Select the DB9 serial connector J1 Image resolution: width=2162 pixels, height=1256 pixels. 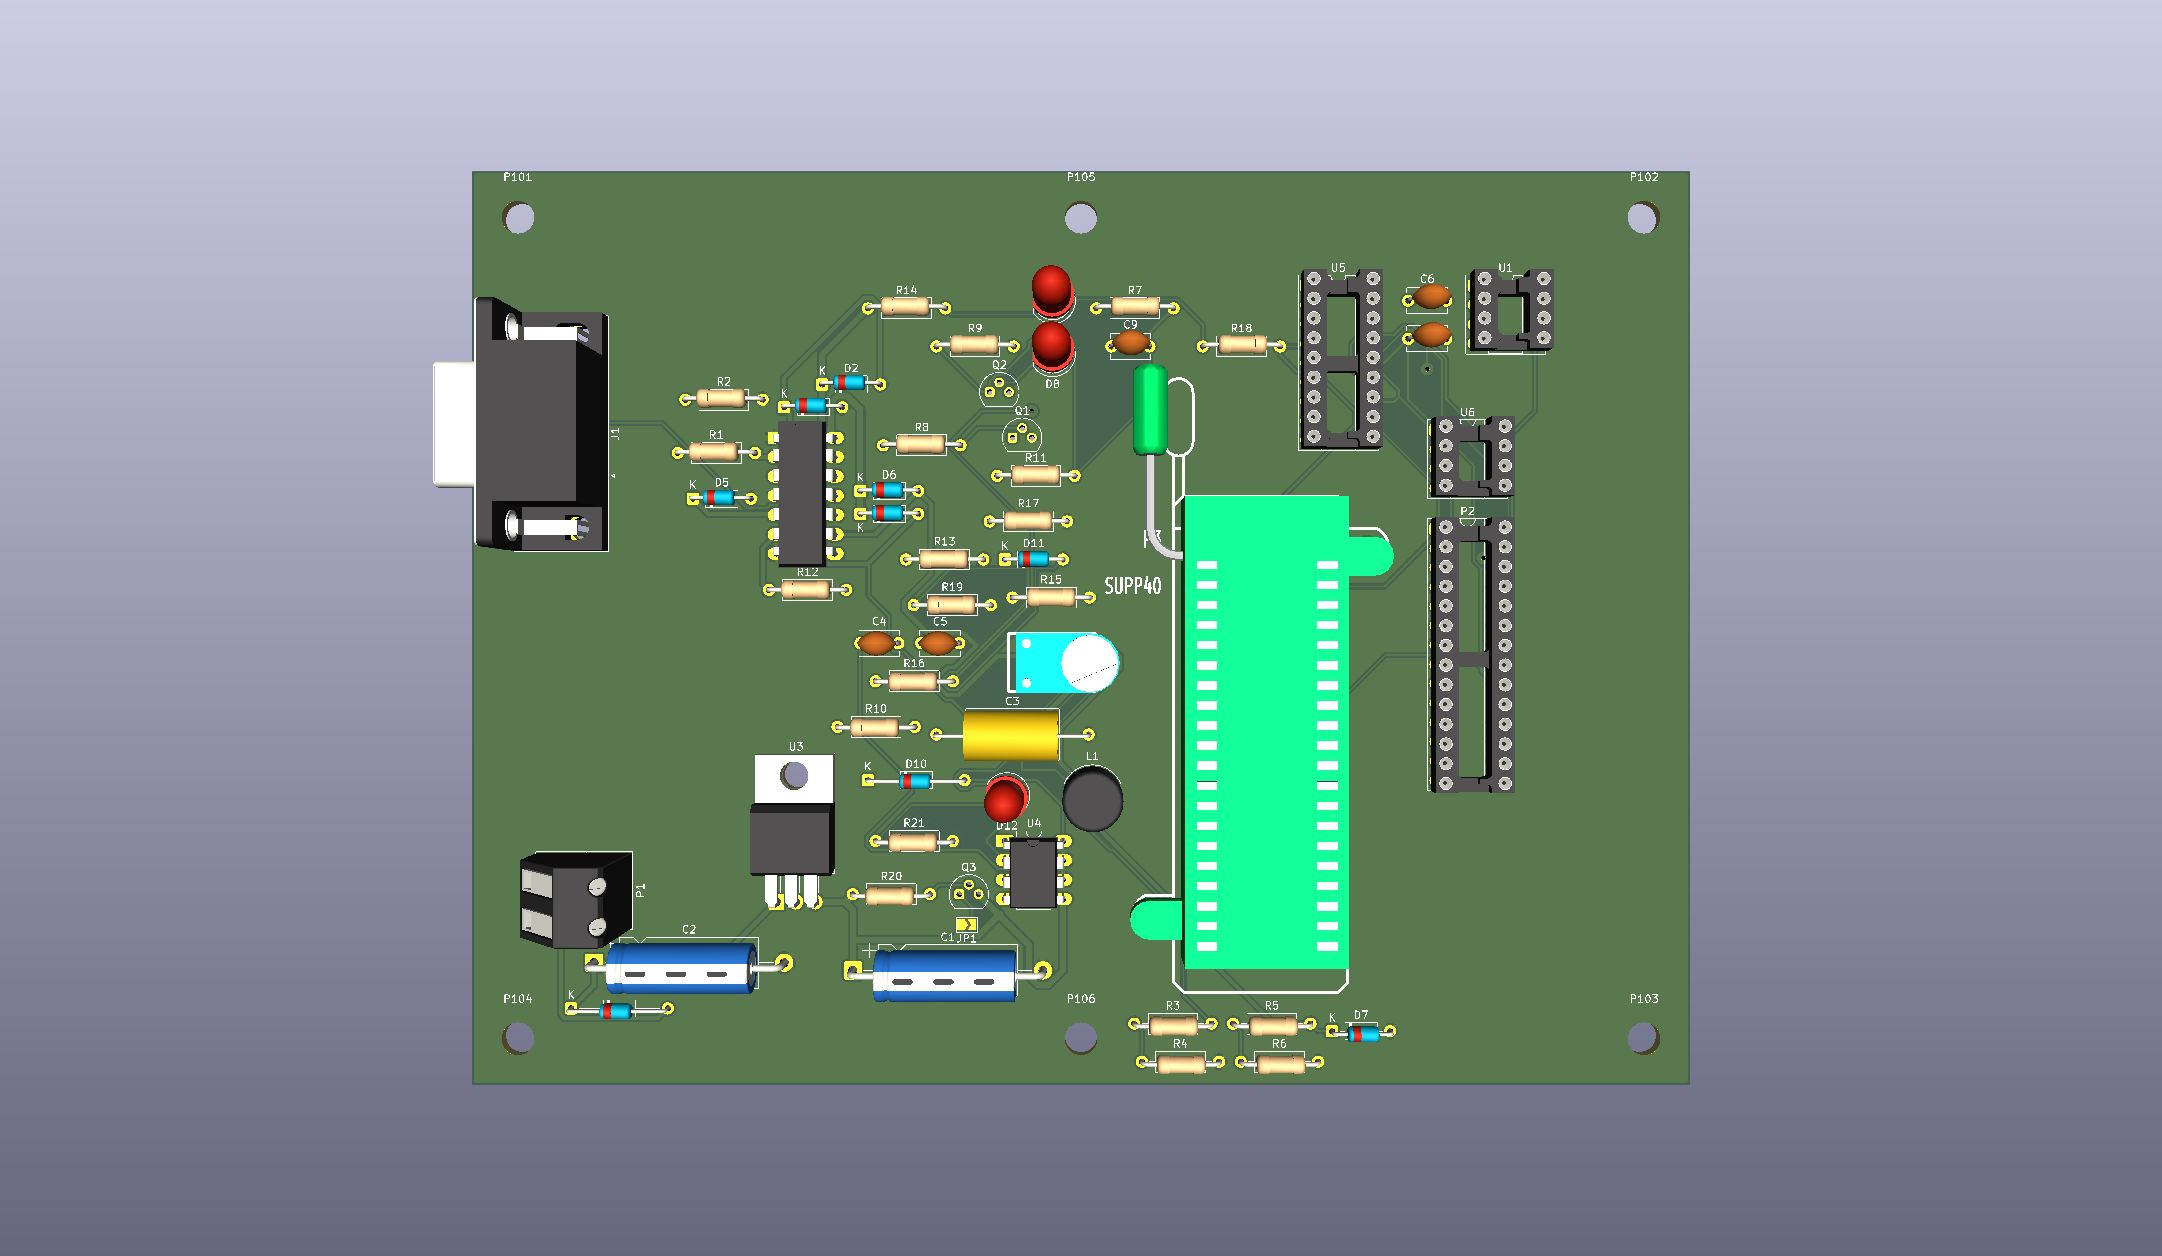point(522,424)
